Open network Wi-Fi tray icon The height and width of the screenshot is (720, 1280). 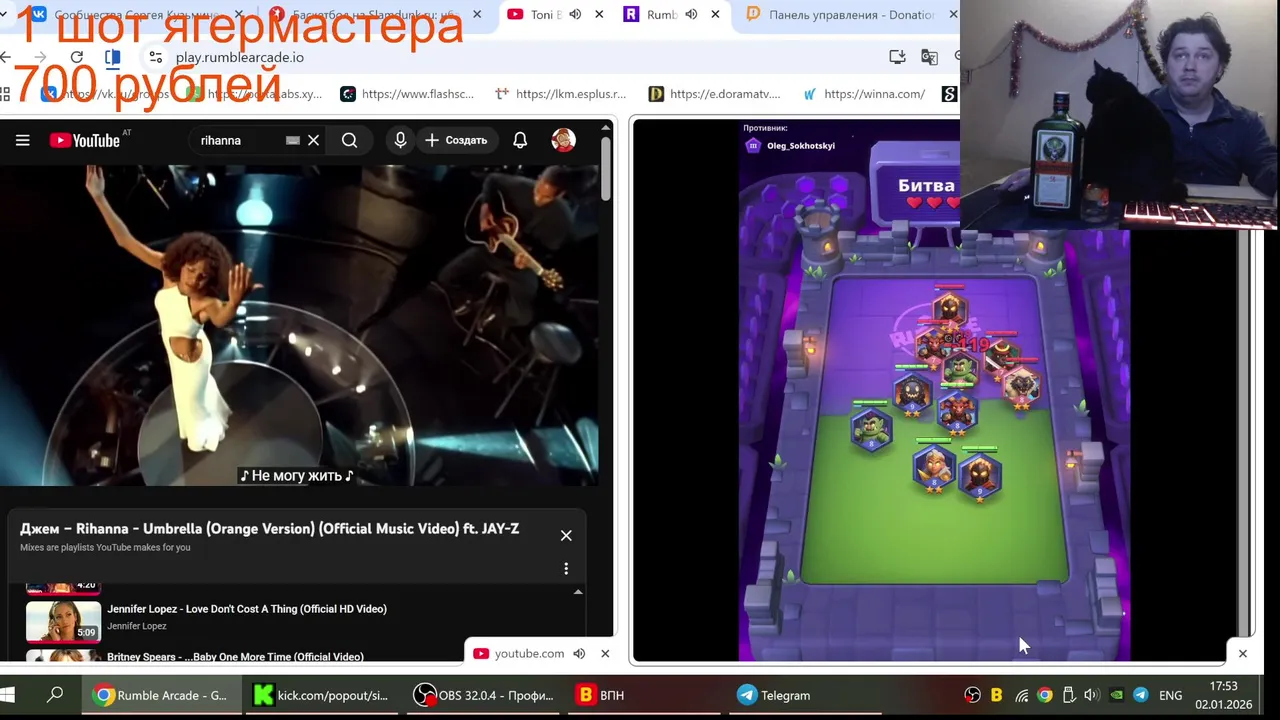[1021, 695]
